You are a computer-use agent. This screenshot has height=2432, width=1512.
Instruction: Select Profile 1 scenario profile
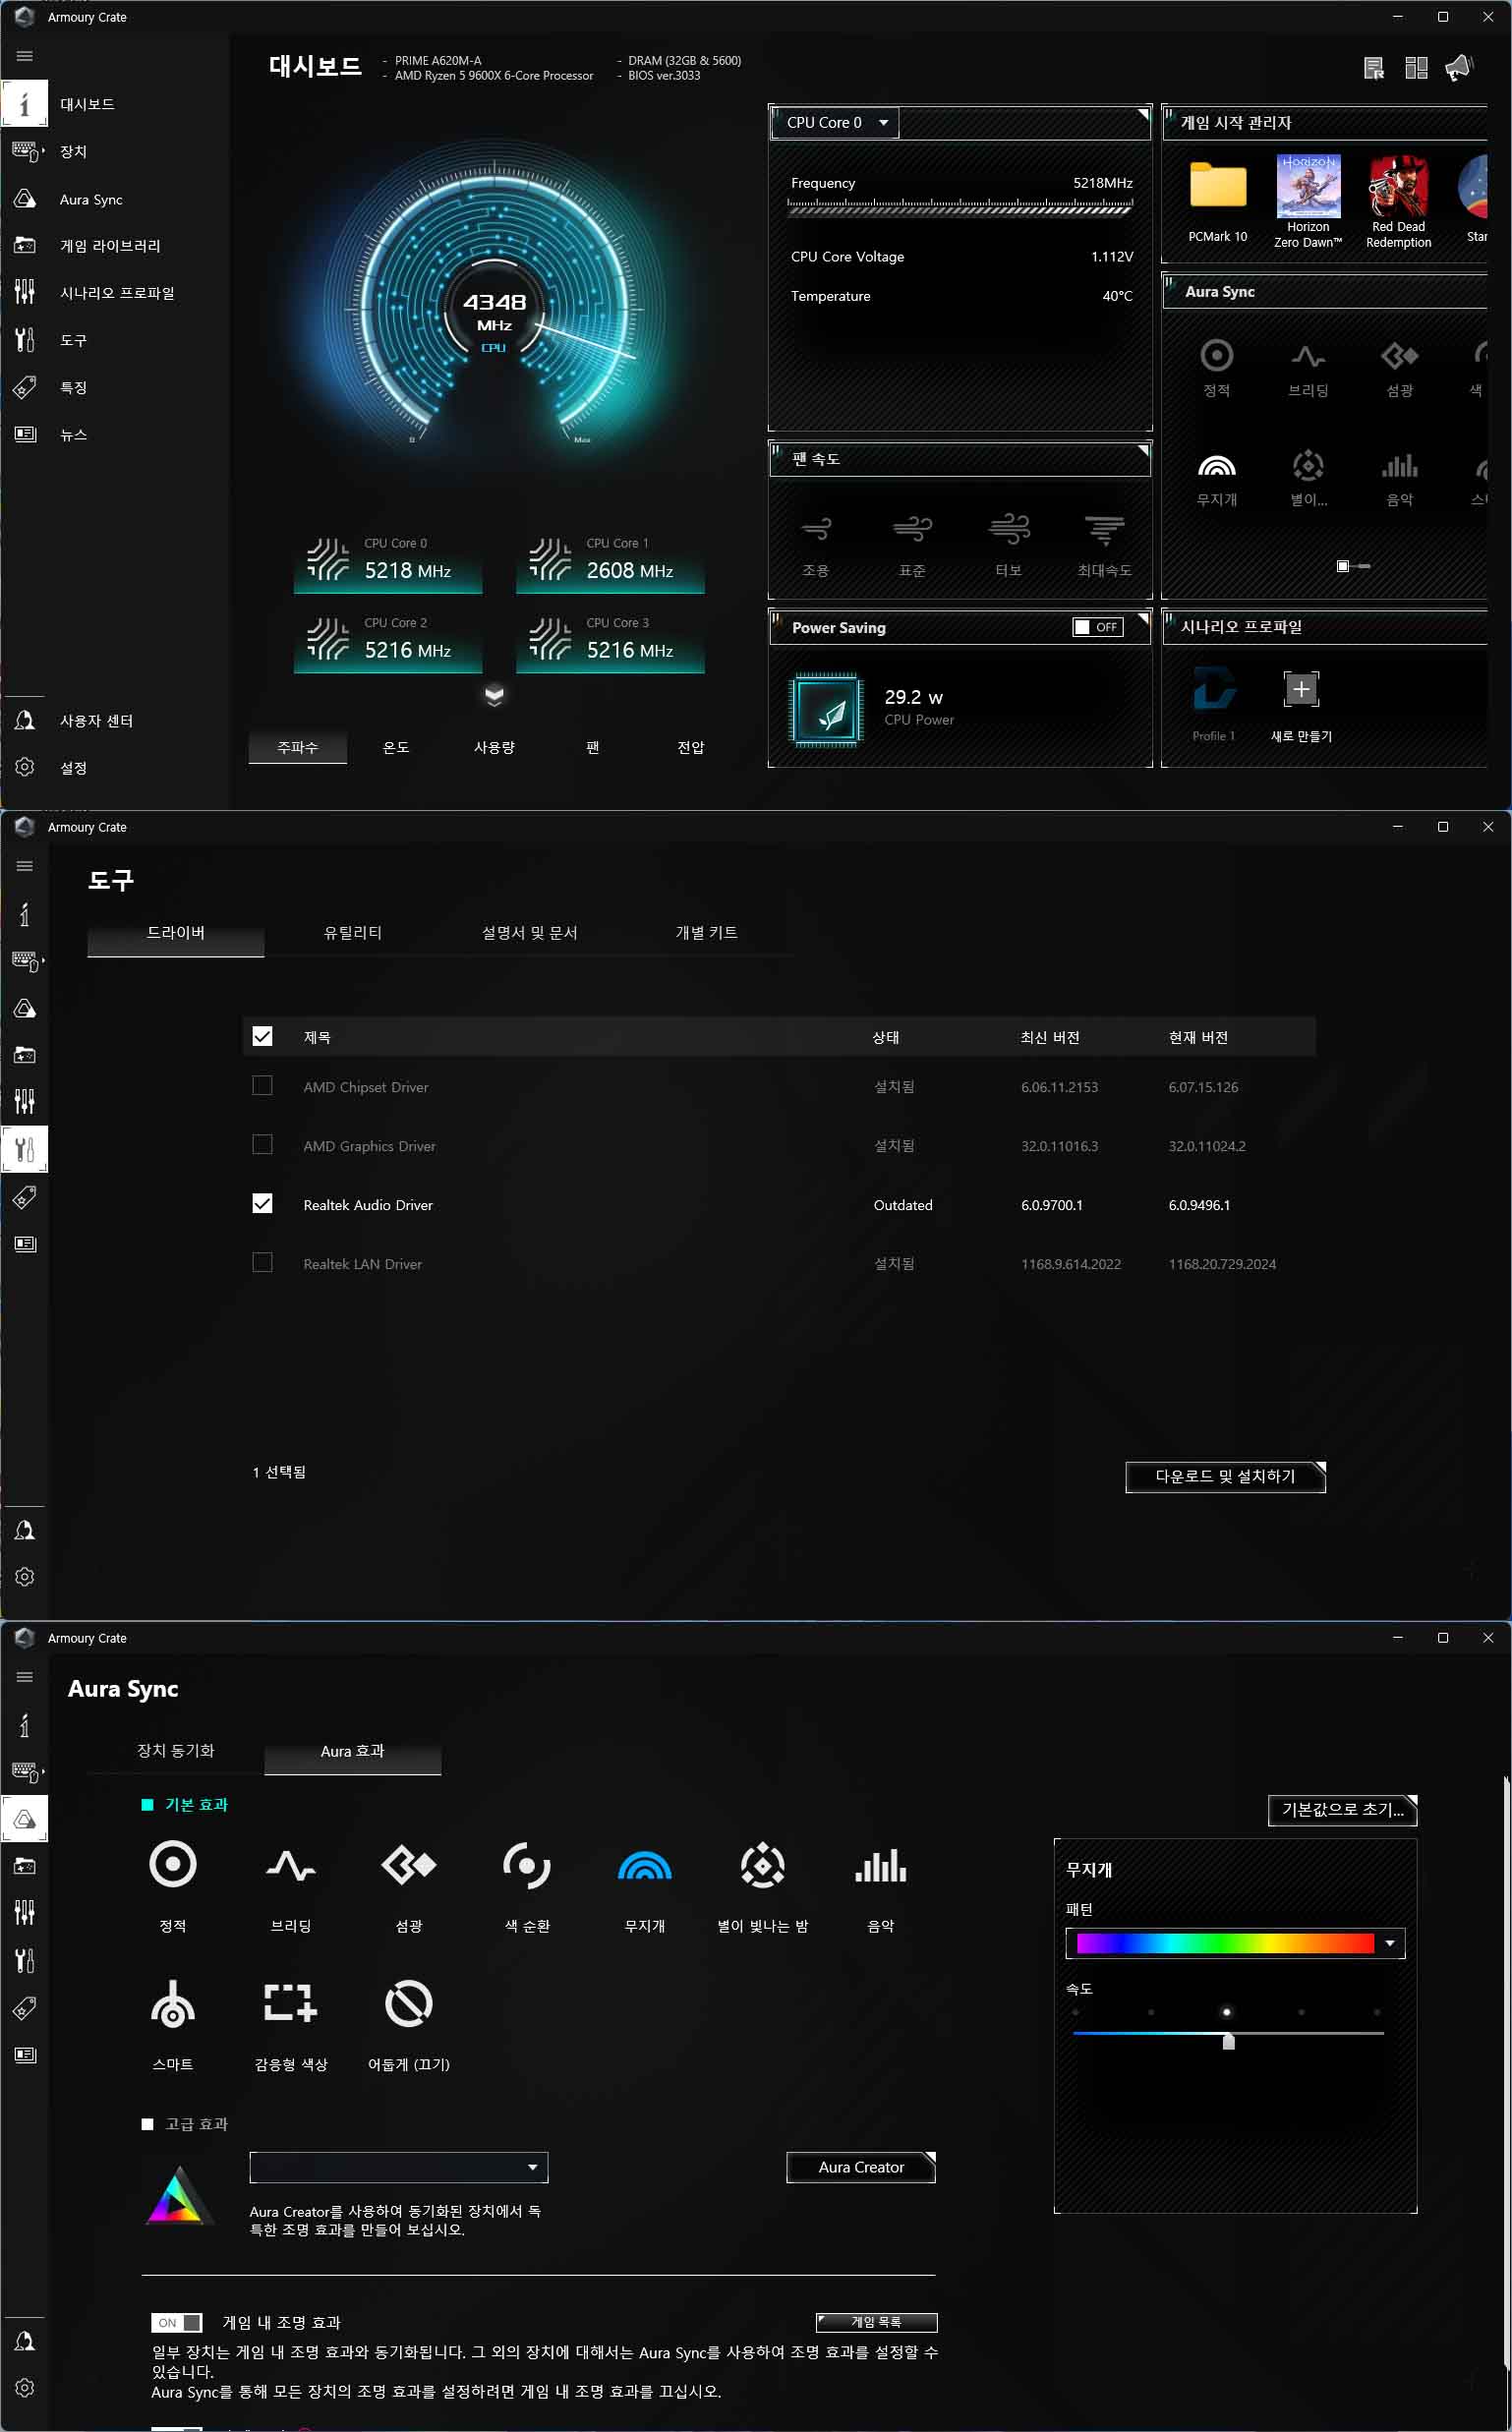[x=1214, y=704]
